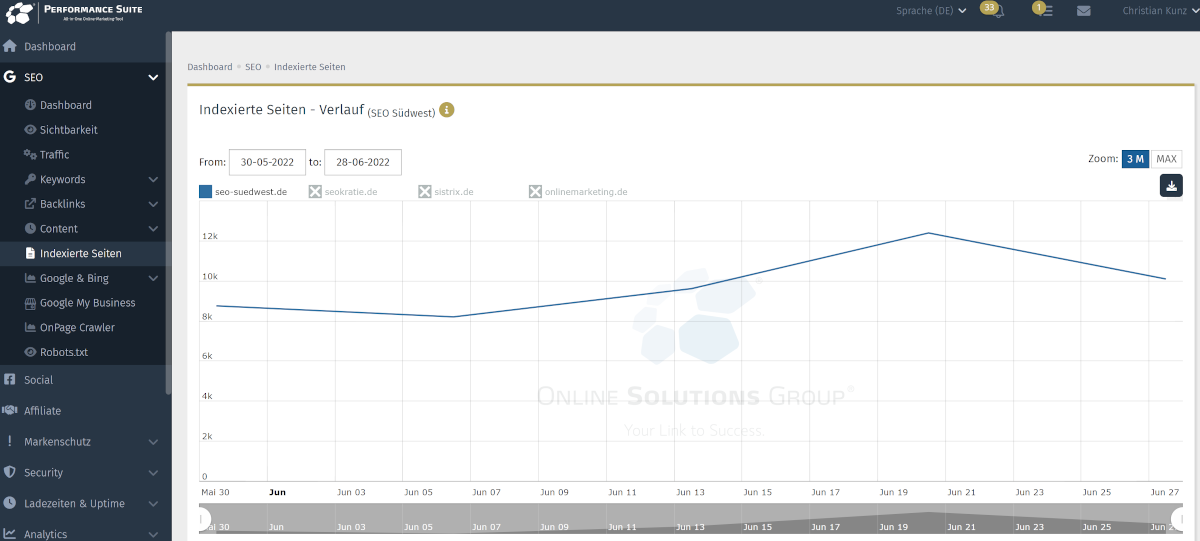This screenshot has height=541, width=1200.
Task: Click the SEO breadcrumb link
Action: (253, 67)
